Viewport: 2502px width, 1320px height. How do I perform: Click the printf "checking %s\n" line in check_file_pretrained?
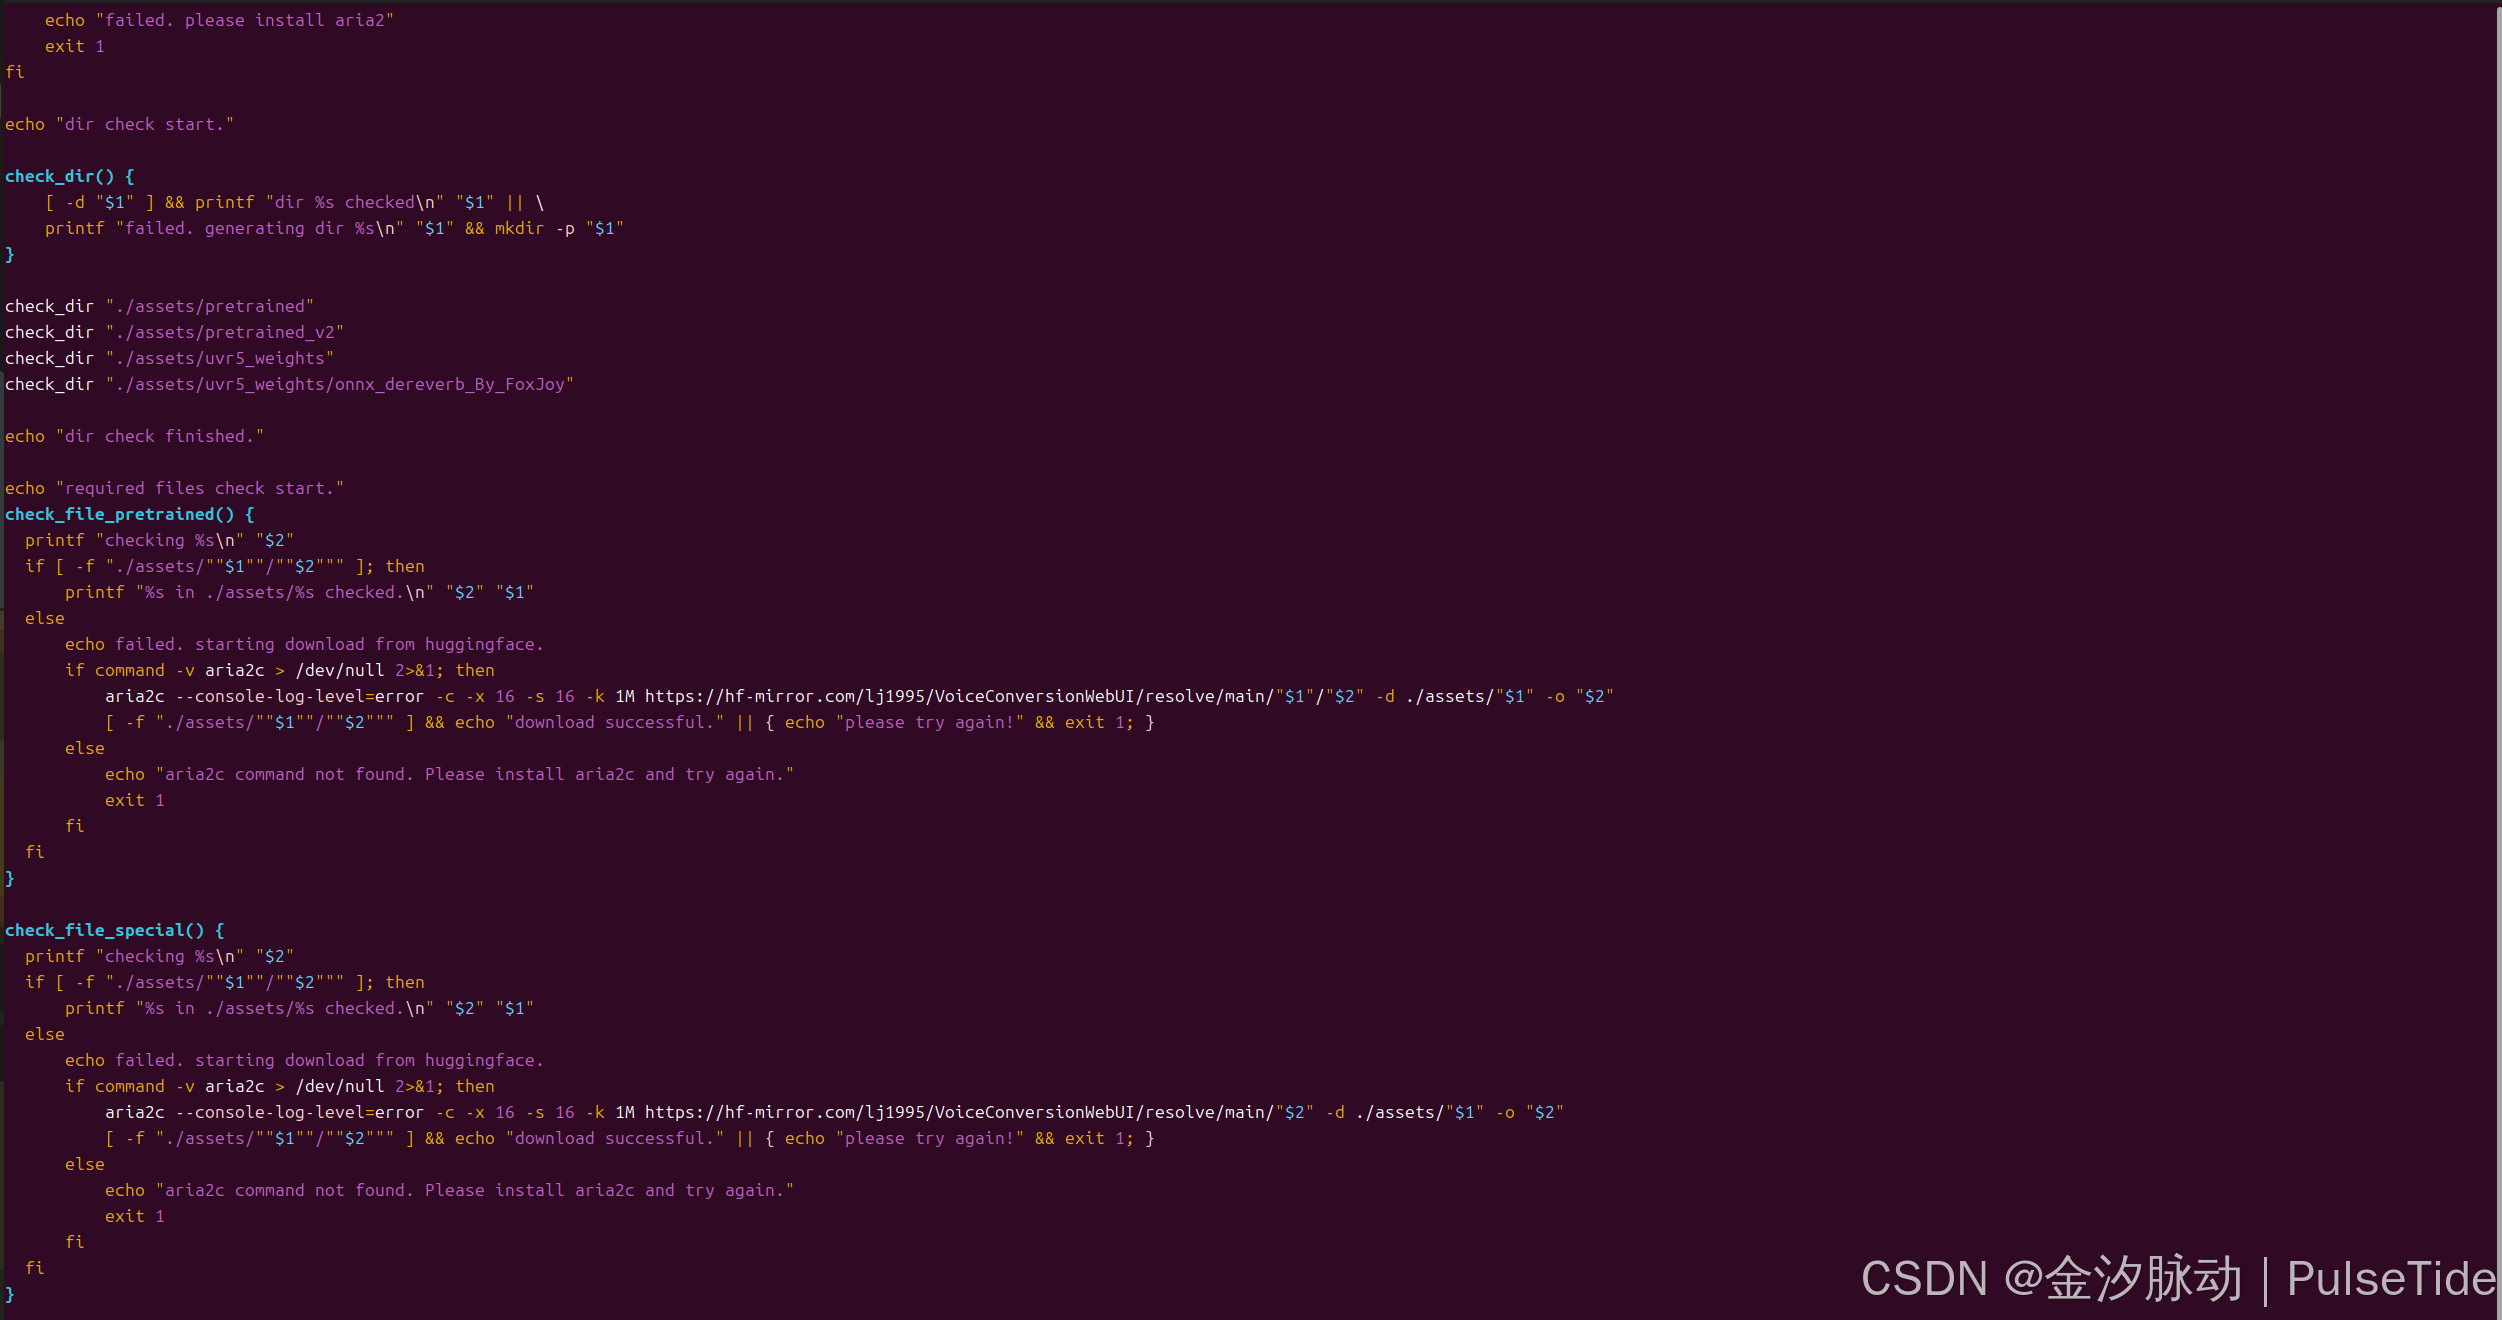point(159,540)
